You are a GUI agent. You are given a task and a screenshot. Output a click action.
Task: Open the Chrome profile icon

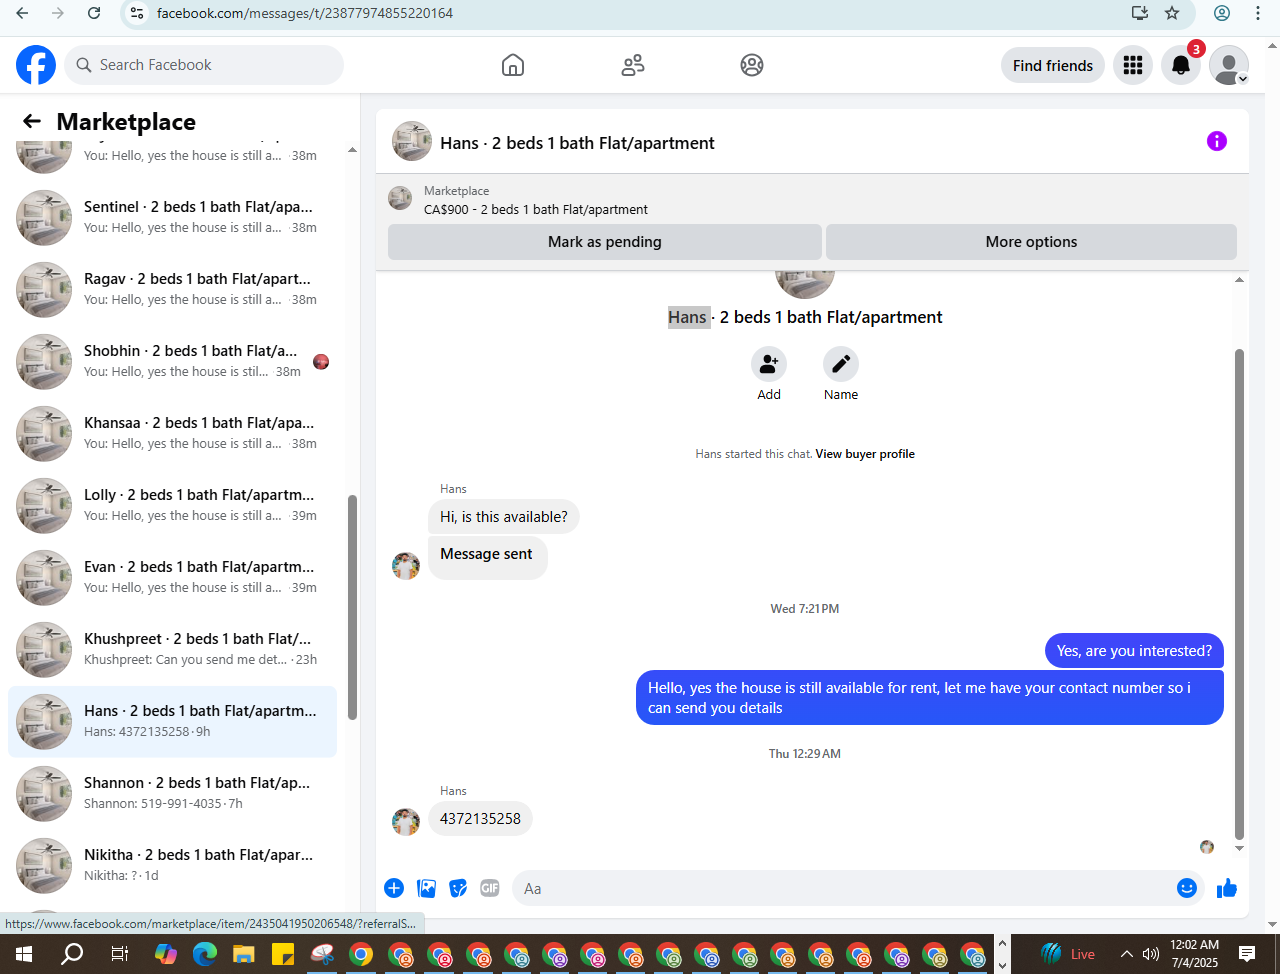(1222, 13)
